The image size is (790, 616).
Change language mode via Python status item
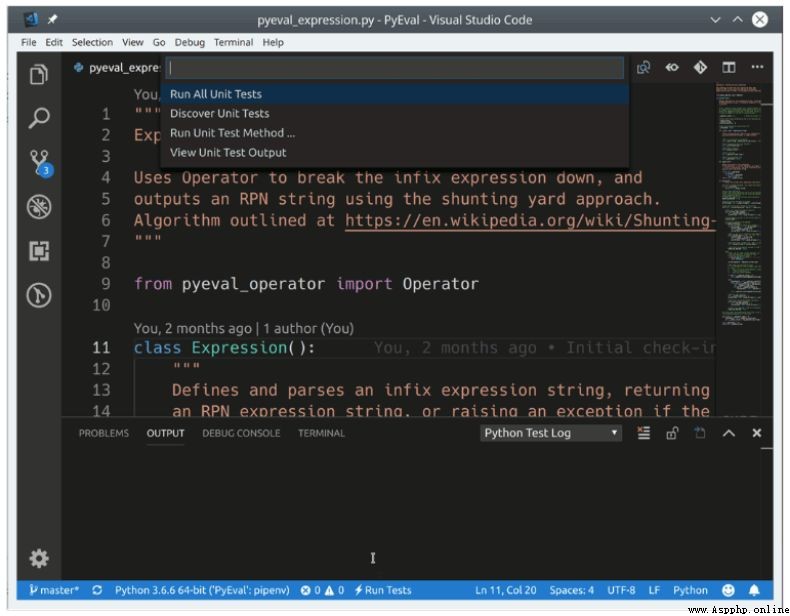[x=690, y=590]
